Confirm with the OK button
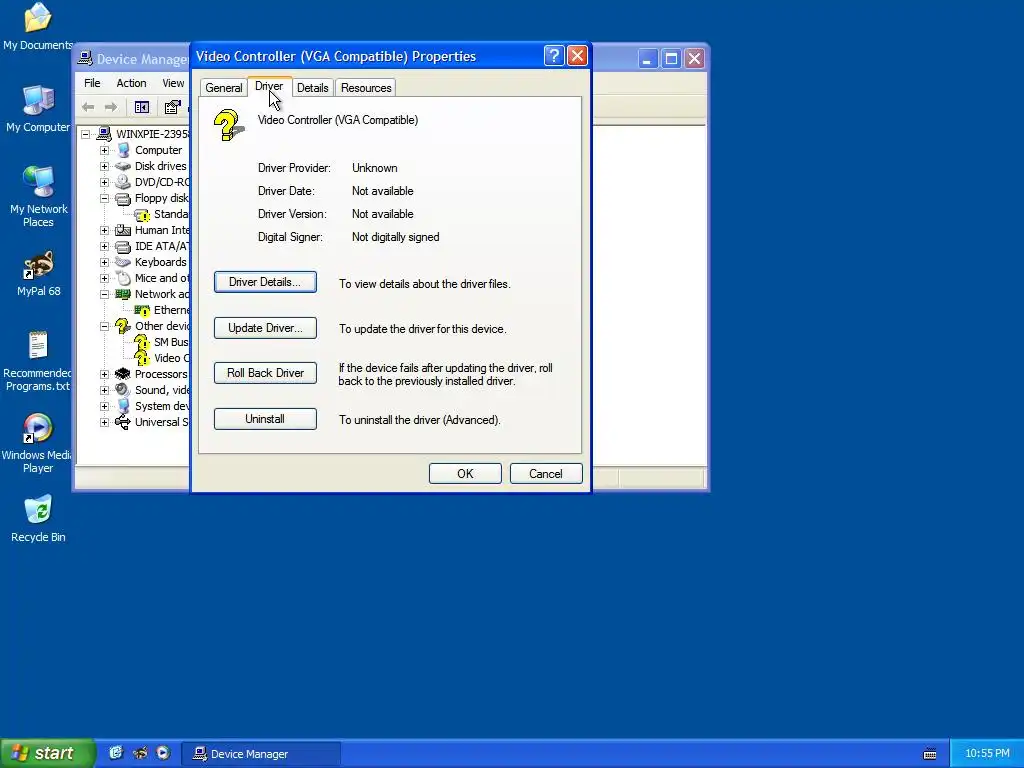 pyautogui.click(x=465, y=473)
